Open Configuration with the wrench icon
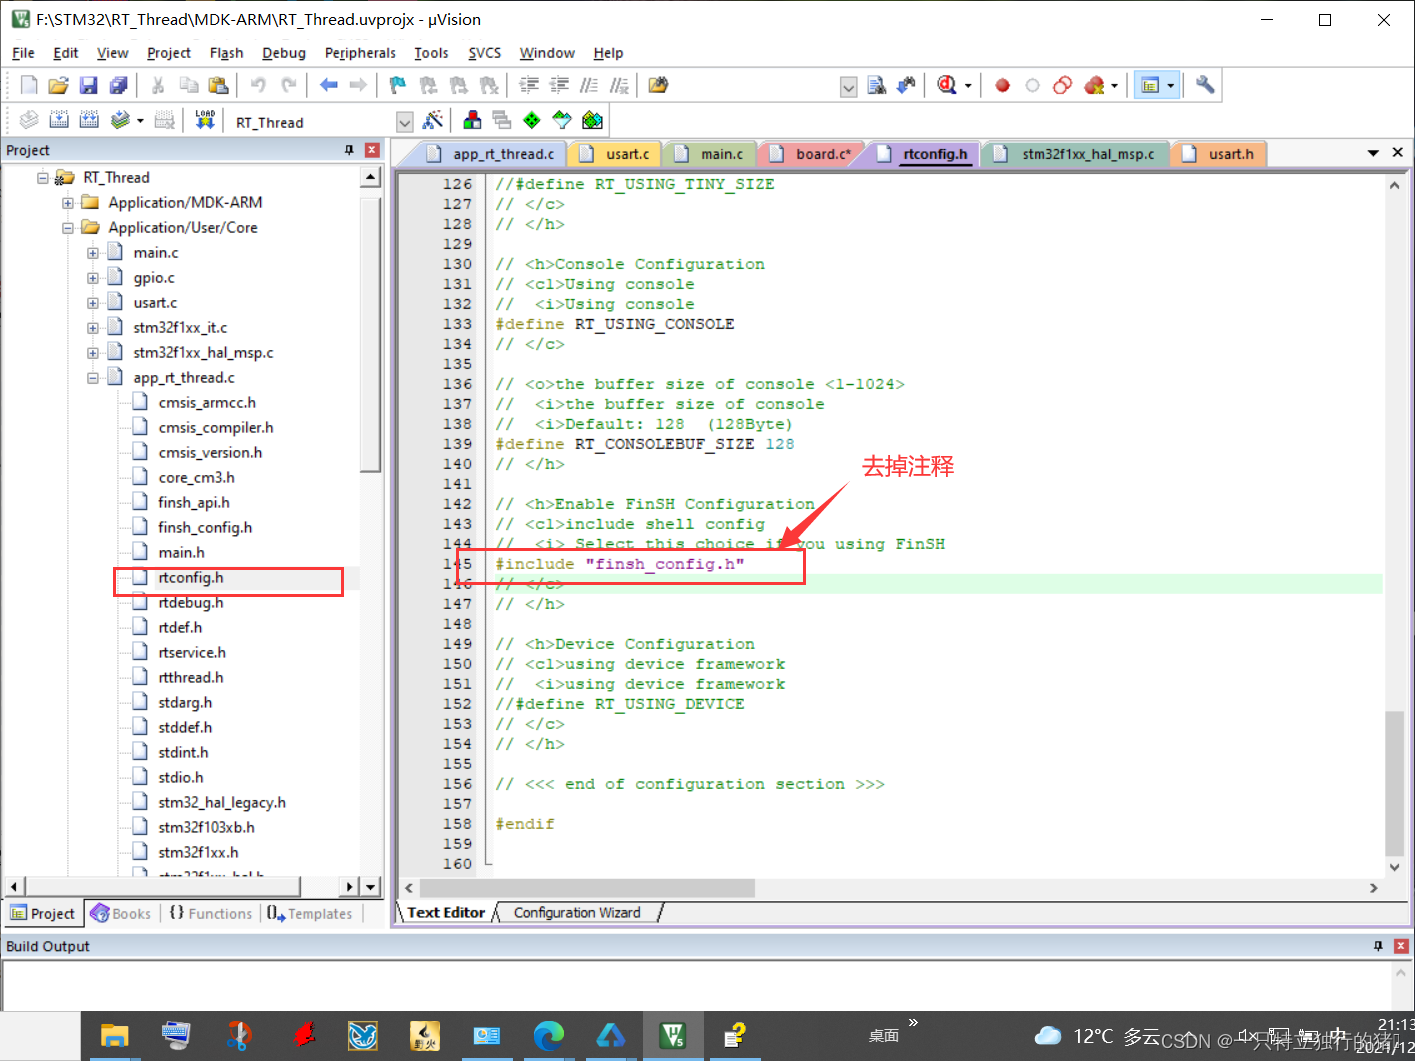This screenshot has height=1061, width=1415. (x=1205, y=86)
